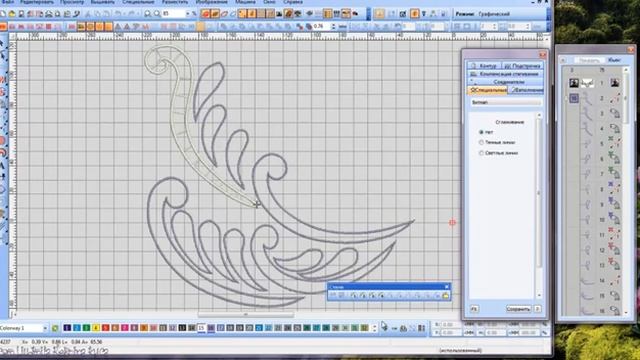Select the 'нет' smoothing radio button
Viewport: 640px width, 360px height.
pos(481,132)
